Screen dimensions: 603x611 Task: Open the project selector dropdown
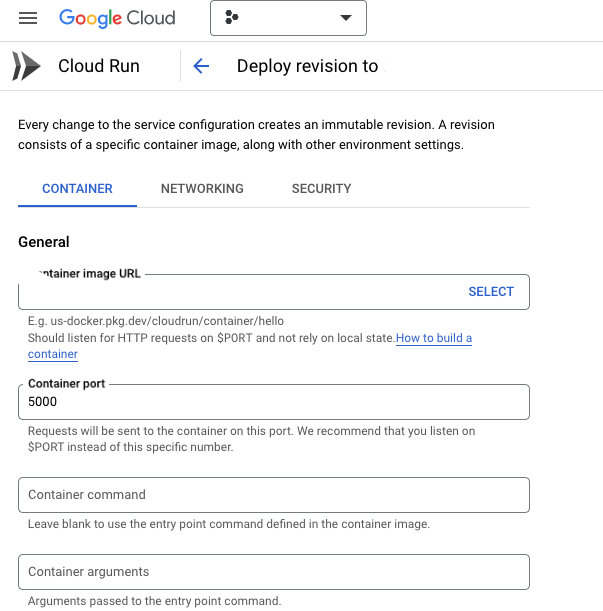tap(288, 18)
